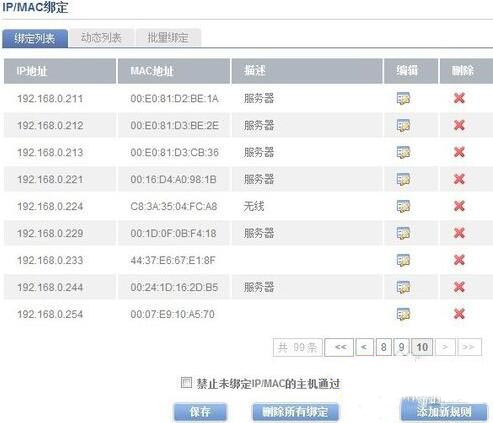Edit the 192.168.0.233 binding entry
Viewport: 493px width, 423px height.
tap(403, 260)
